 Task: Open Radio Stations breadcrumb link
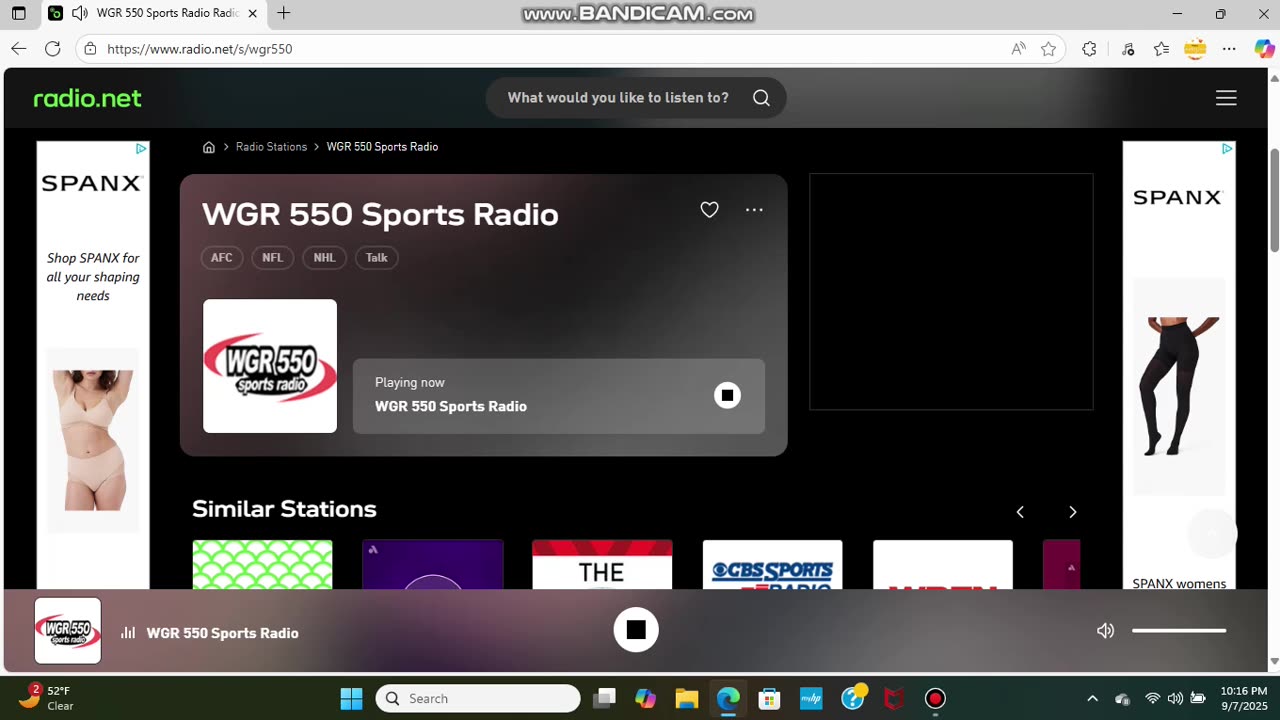click(x=271, y=147)
